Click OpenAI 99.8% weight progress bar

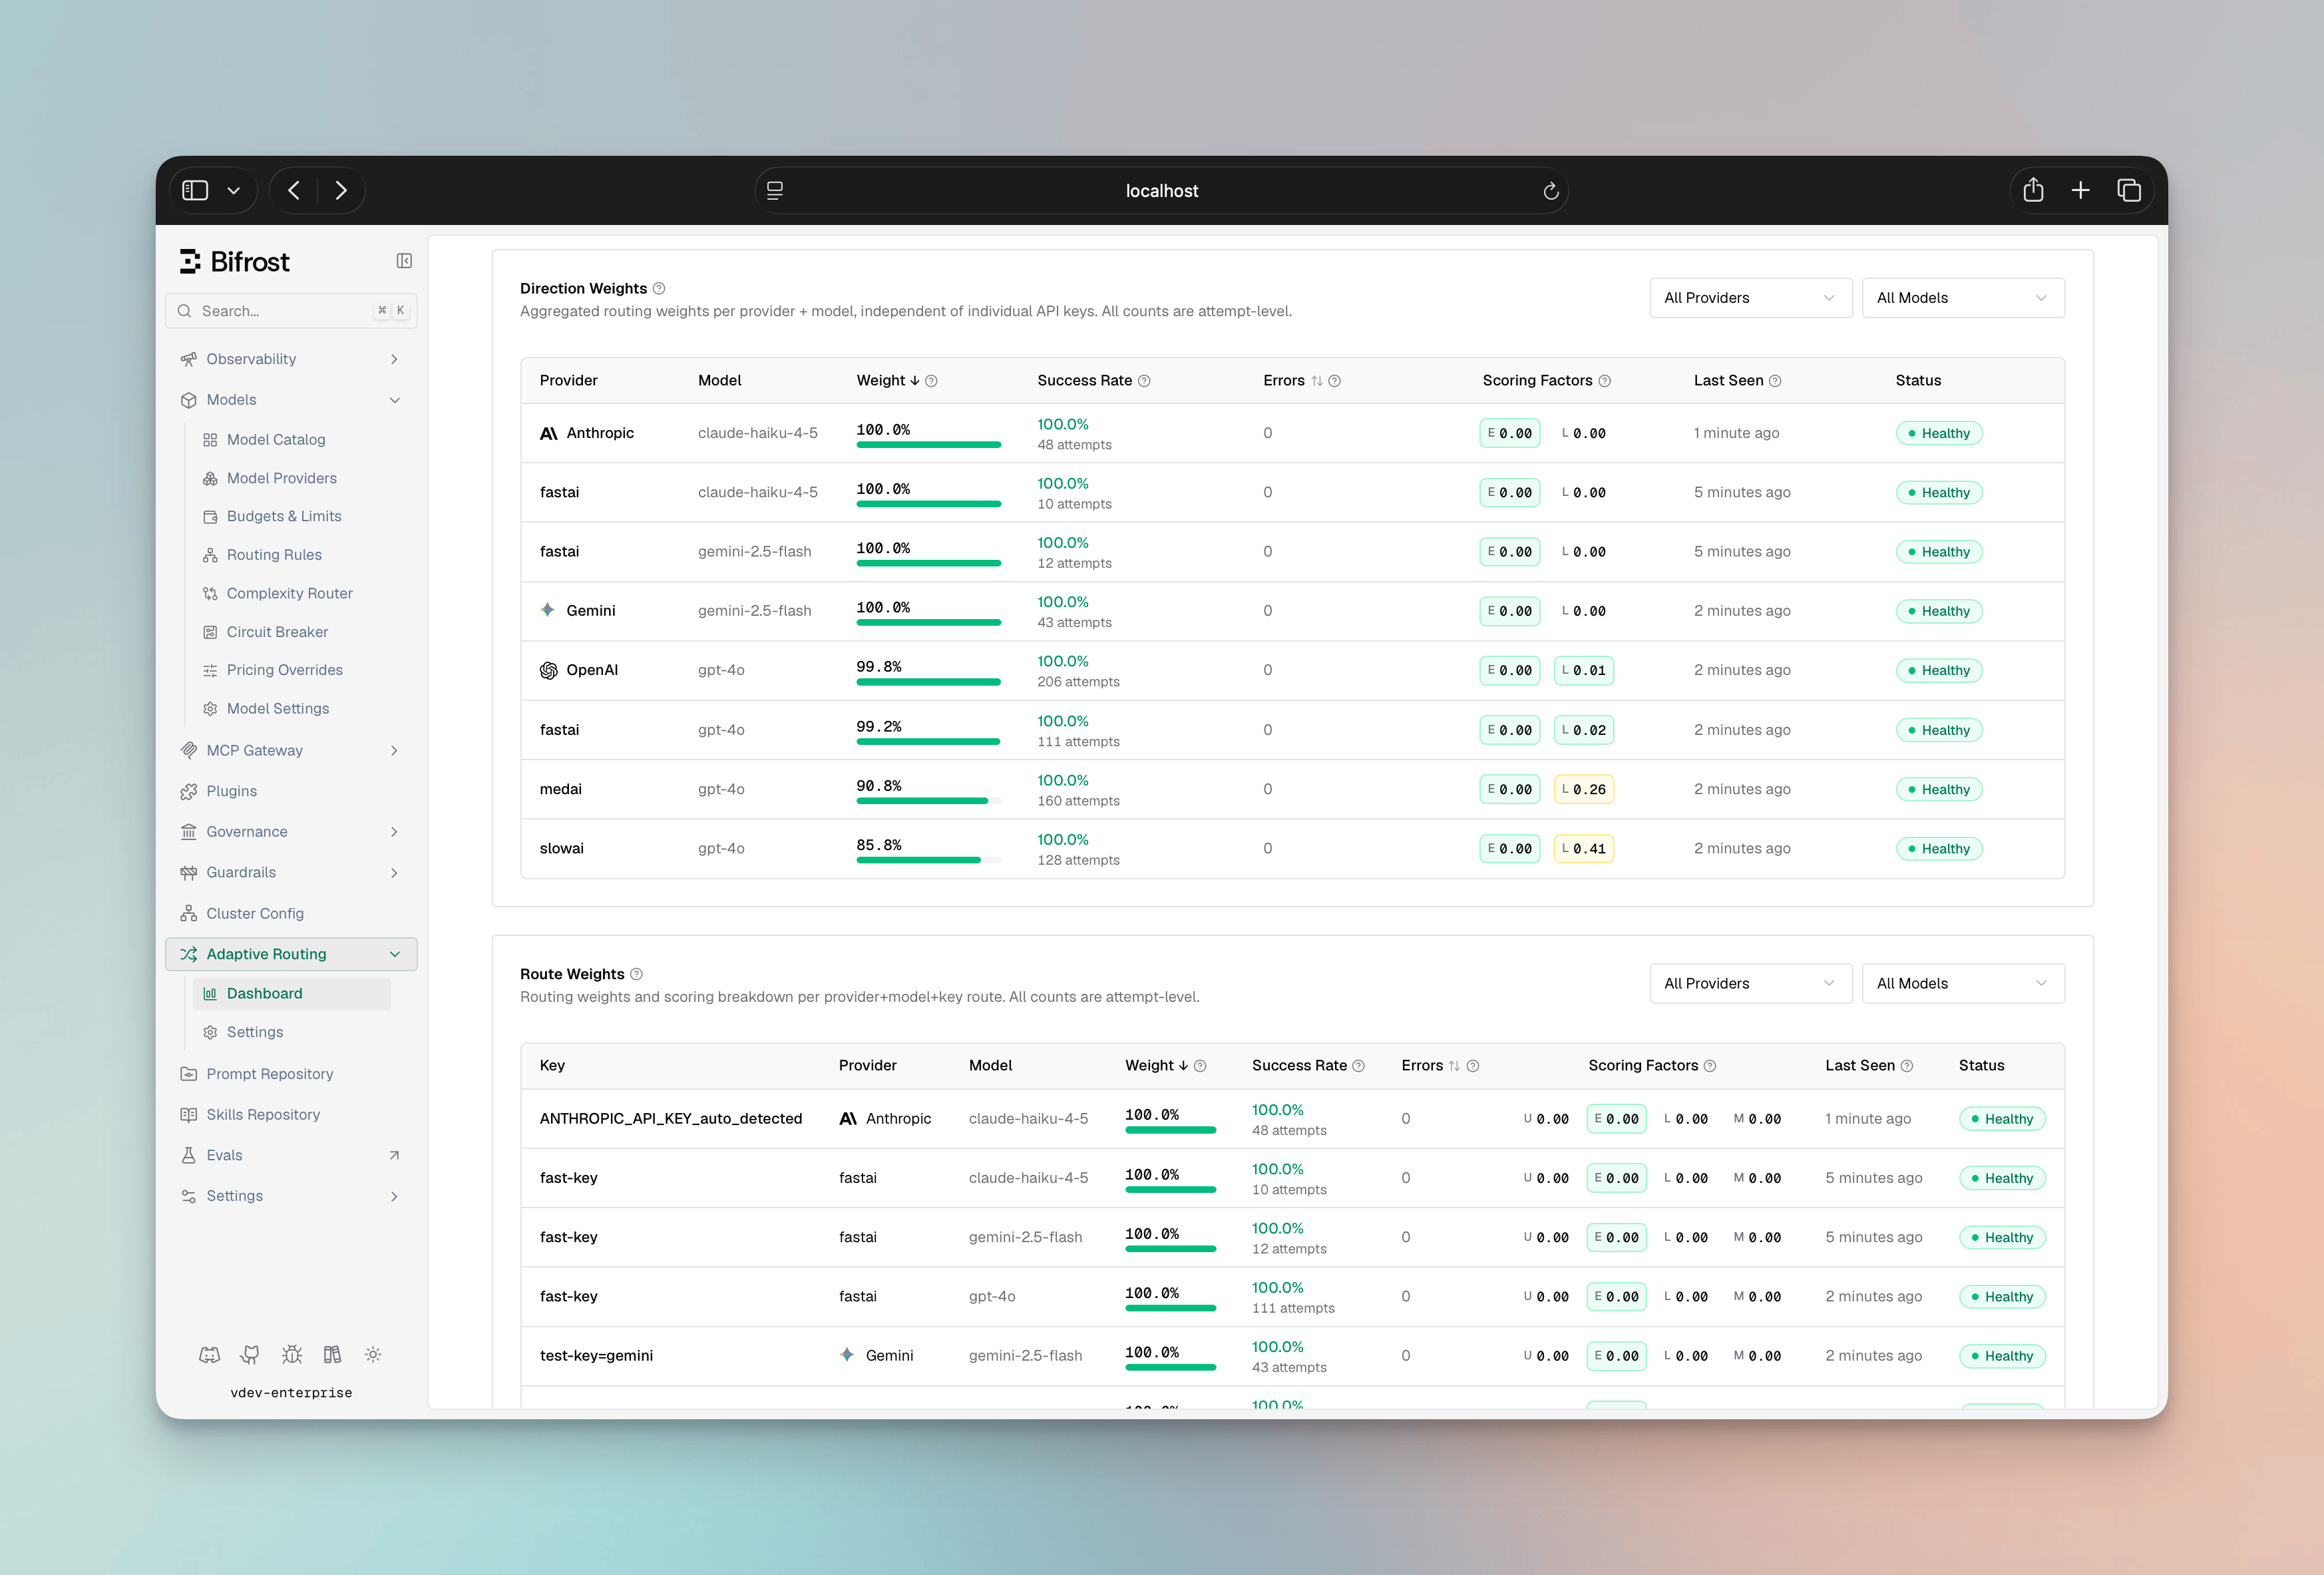tap(929, 682)
